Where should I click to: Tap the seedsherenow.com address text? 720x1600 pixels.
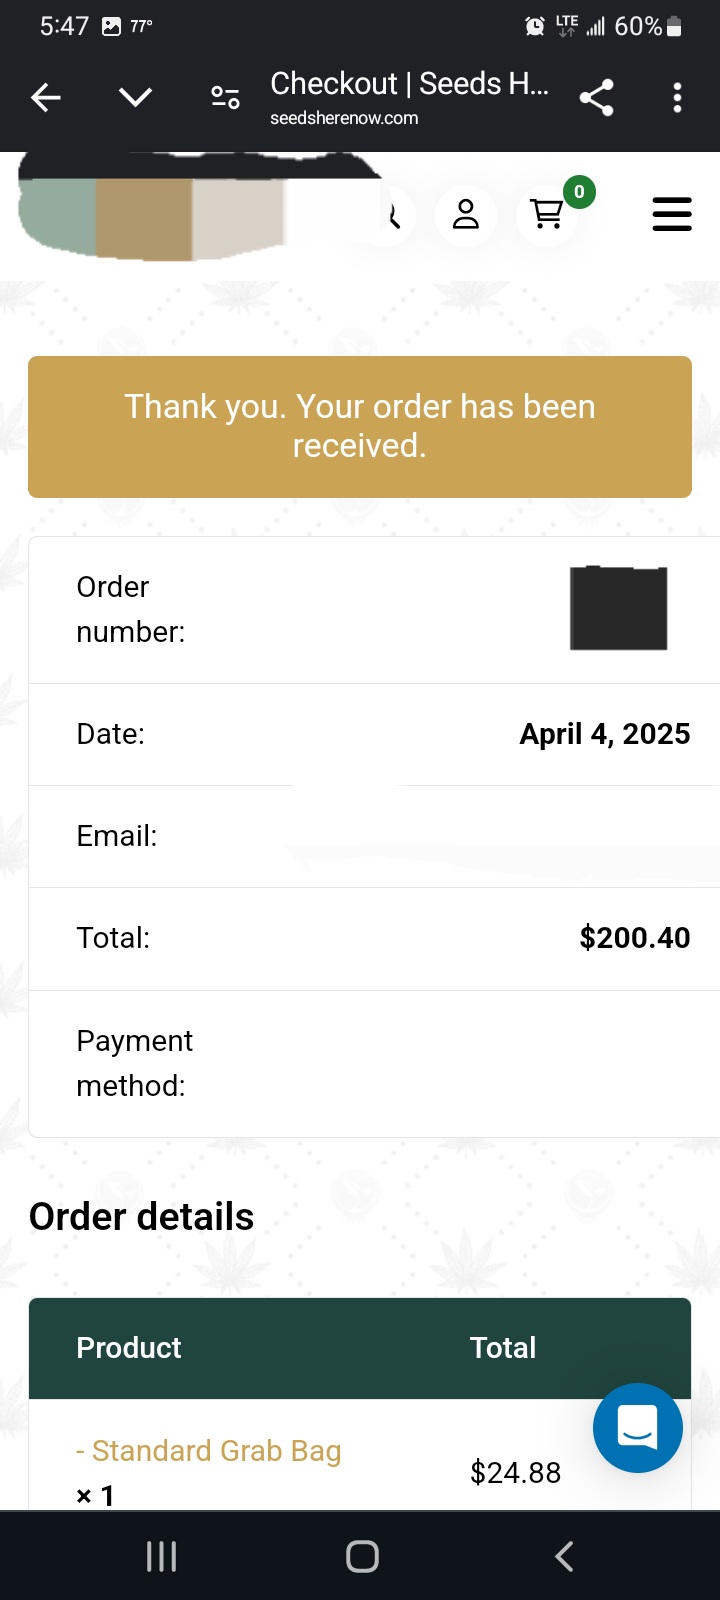(344, 118)
